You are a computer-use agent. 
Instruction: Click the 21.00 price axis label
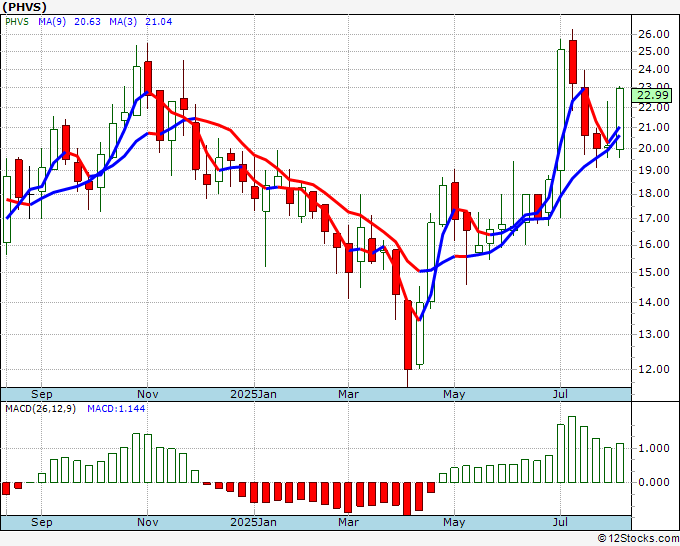pyautogui.click(x=654, y=127)
